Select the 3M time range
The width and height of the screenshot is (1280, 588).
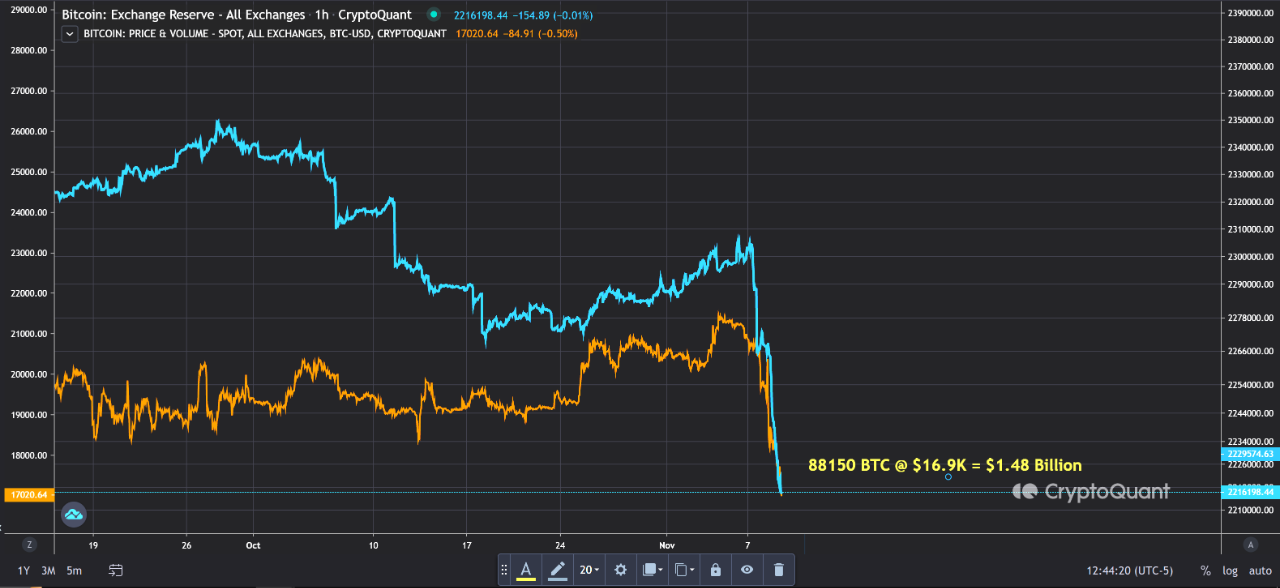48,570
